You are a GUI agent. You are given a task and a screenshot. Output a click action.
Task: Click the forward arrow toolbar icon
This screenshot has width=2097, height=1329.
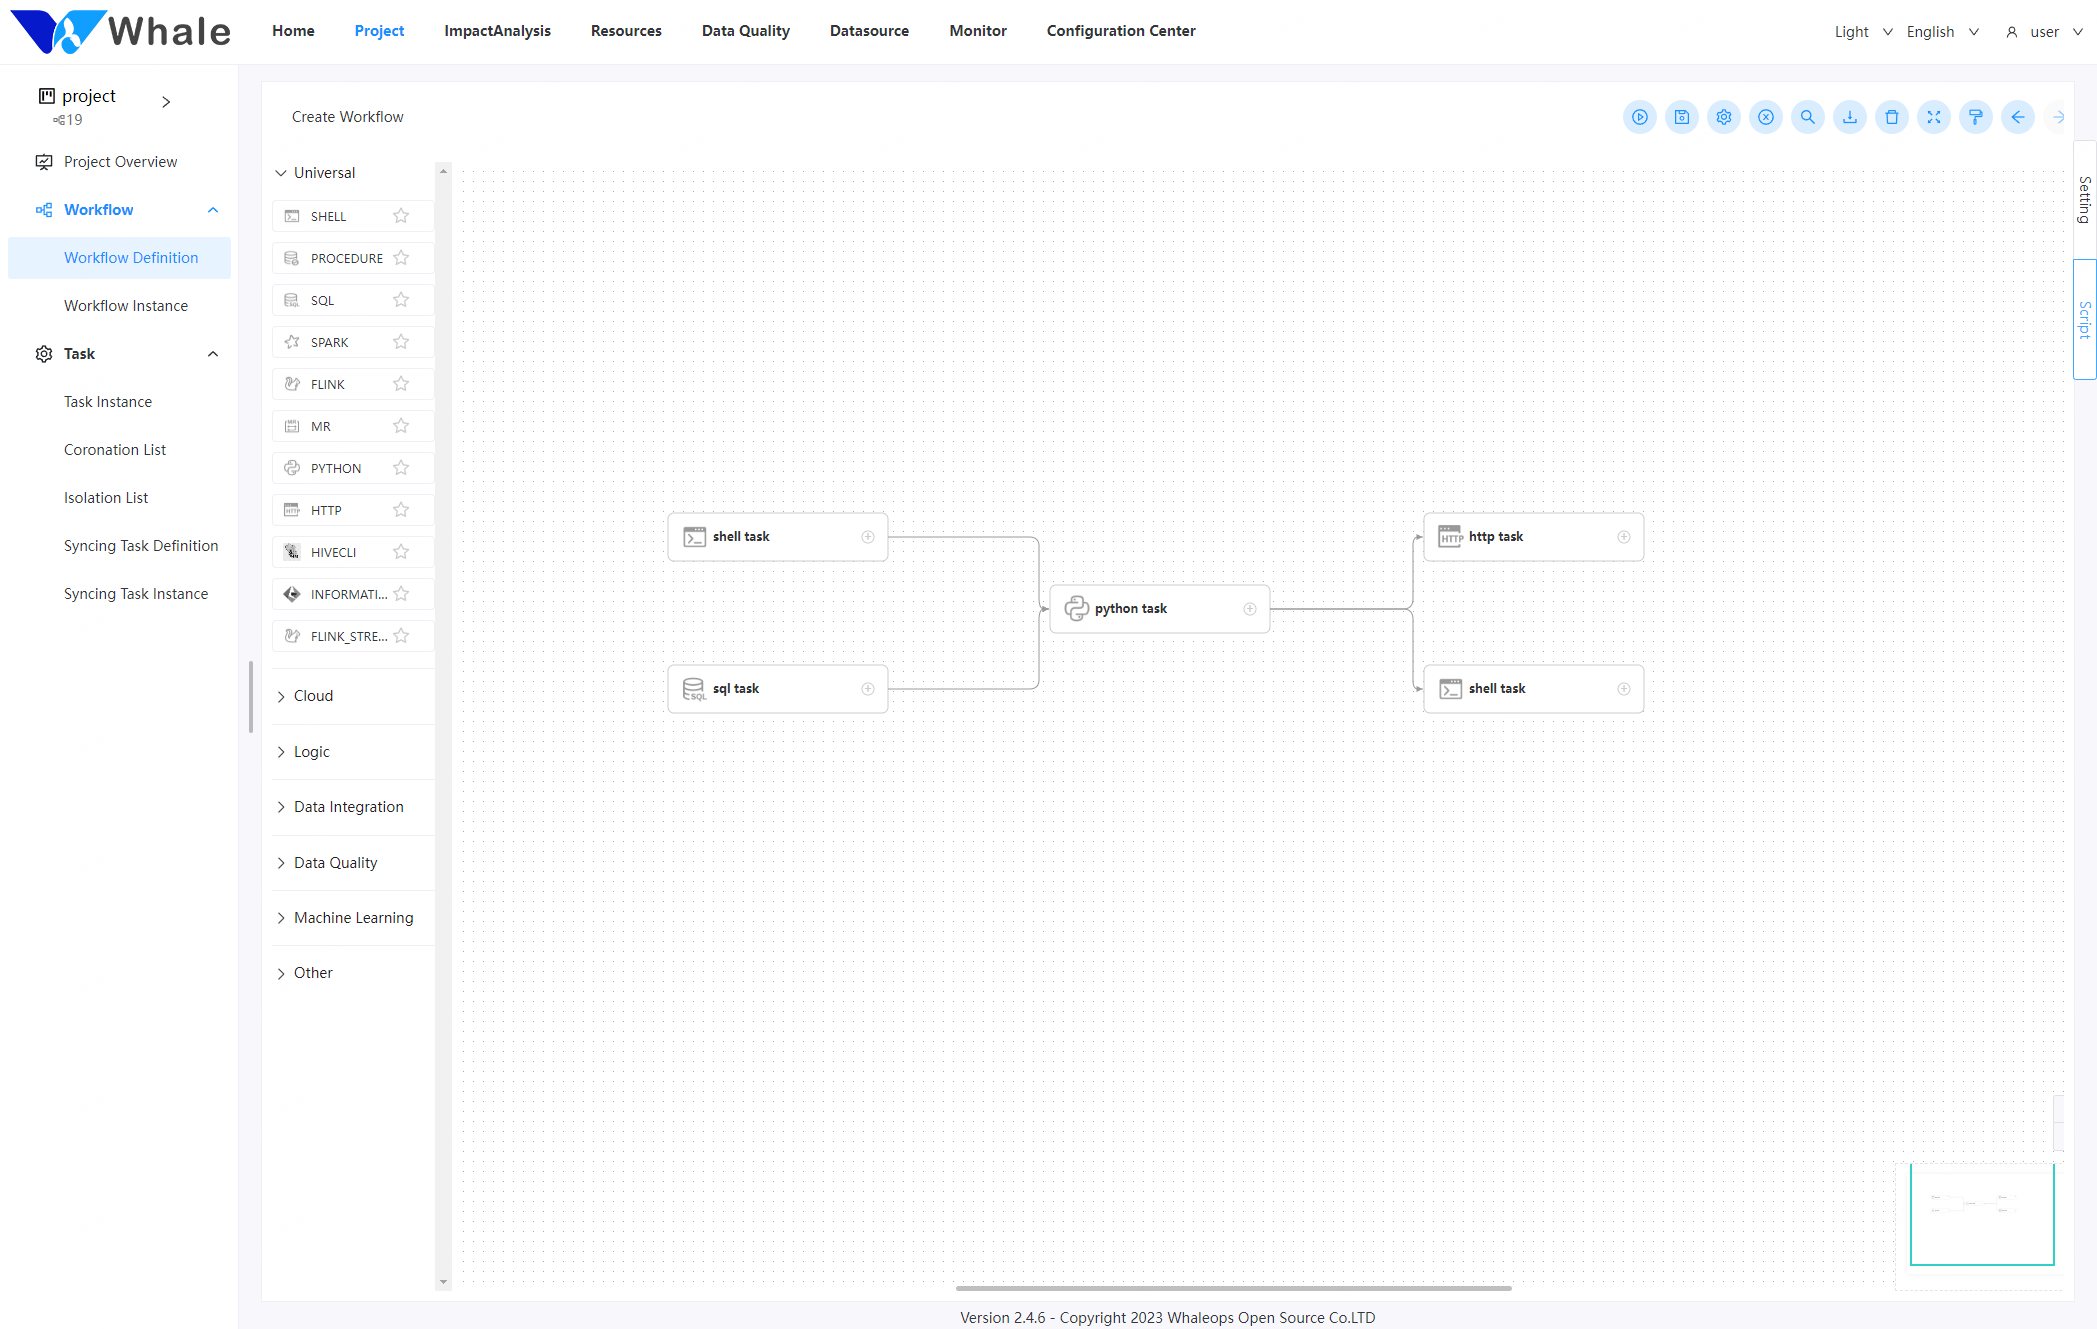click(2058, 117)
